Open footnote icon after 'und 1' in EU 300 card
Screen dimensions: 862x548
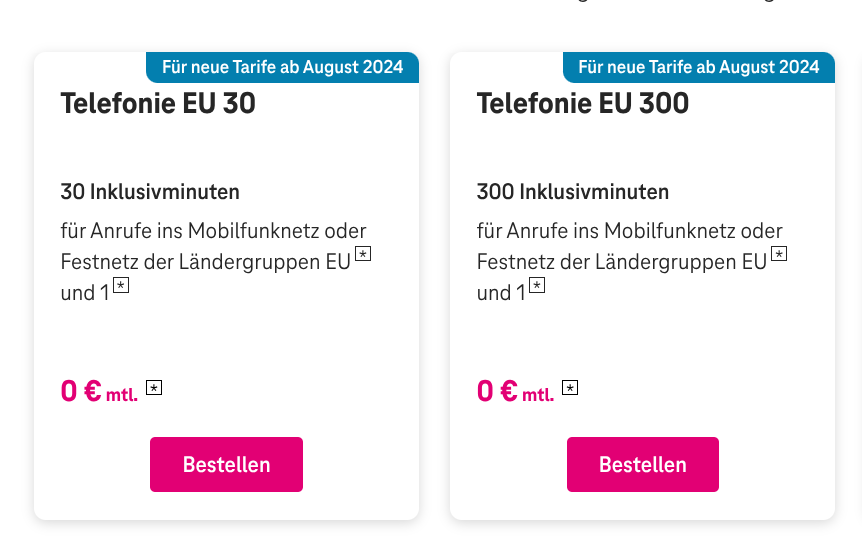click(537, 286)
